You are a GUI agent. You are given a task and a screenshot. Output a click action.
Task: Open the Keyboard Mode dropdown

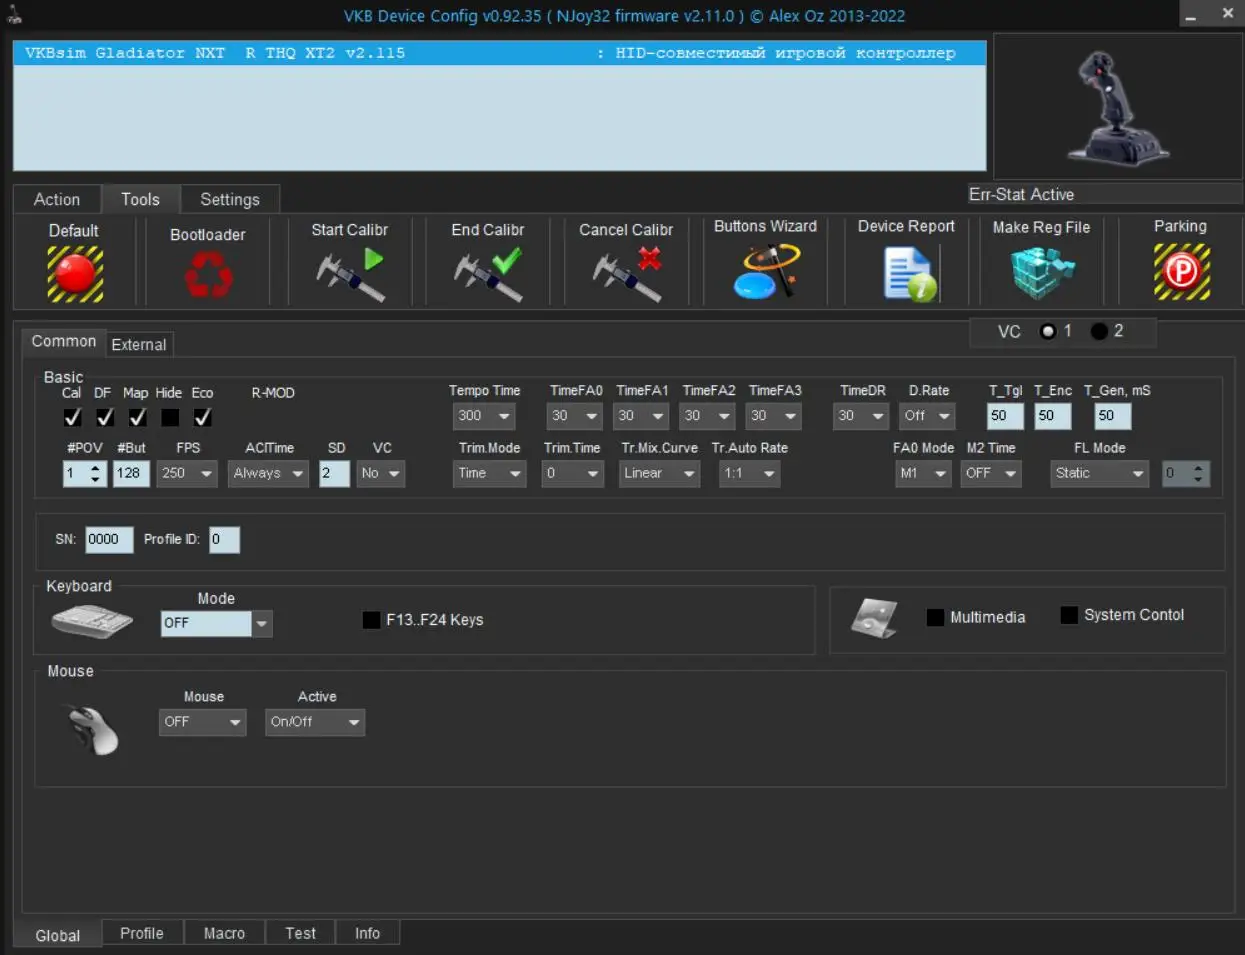coord(262,623)
